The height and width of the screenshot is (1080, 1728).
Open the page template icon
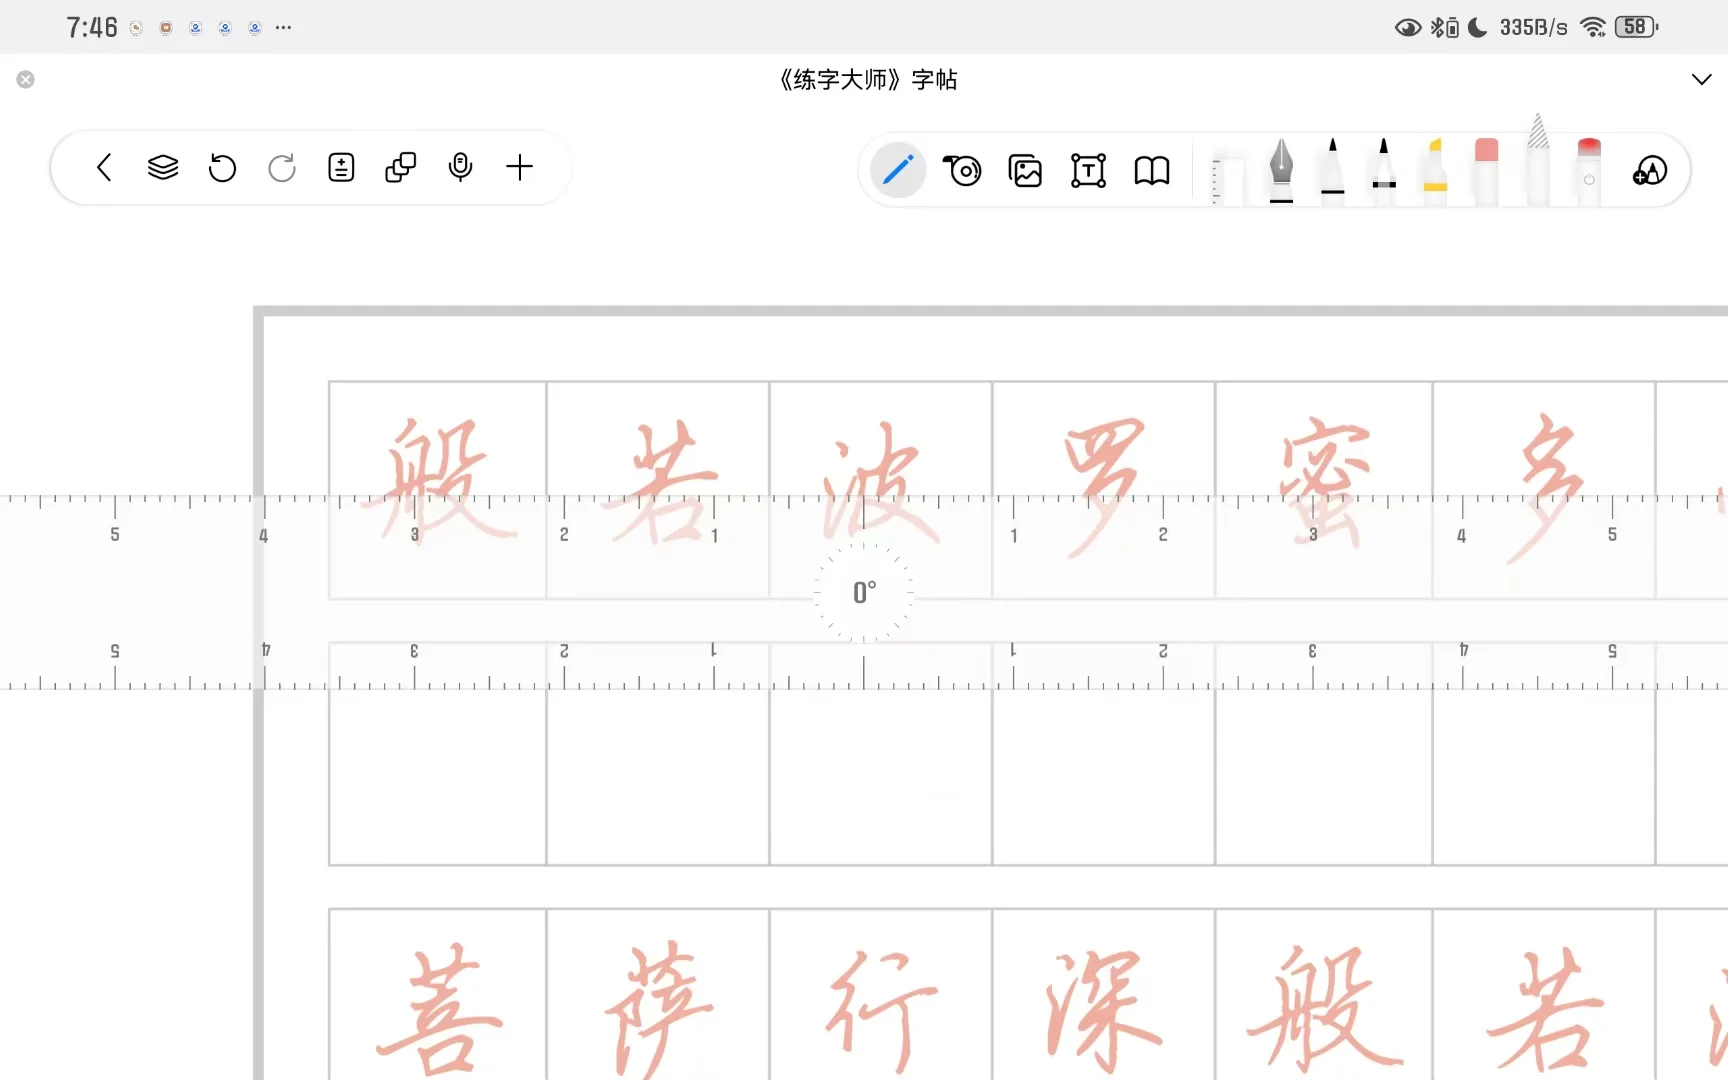(341, 167)
